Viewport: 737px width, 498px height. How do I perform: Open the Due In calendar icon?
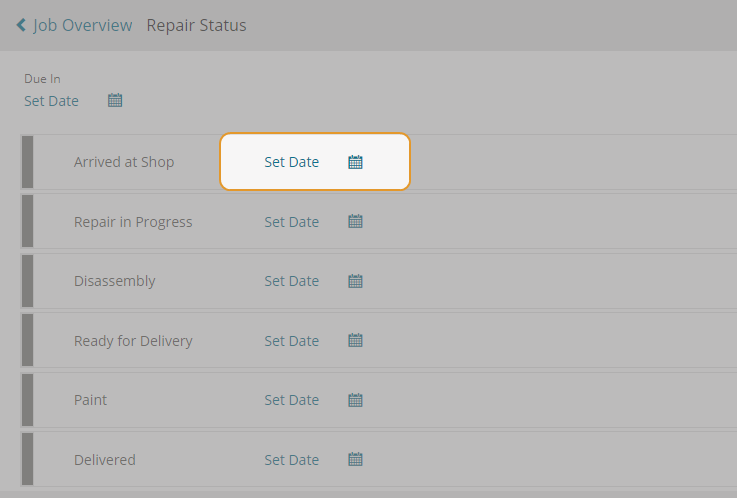point(115,100)
